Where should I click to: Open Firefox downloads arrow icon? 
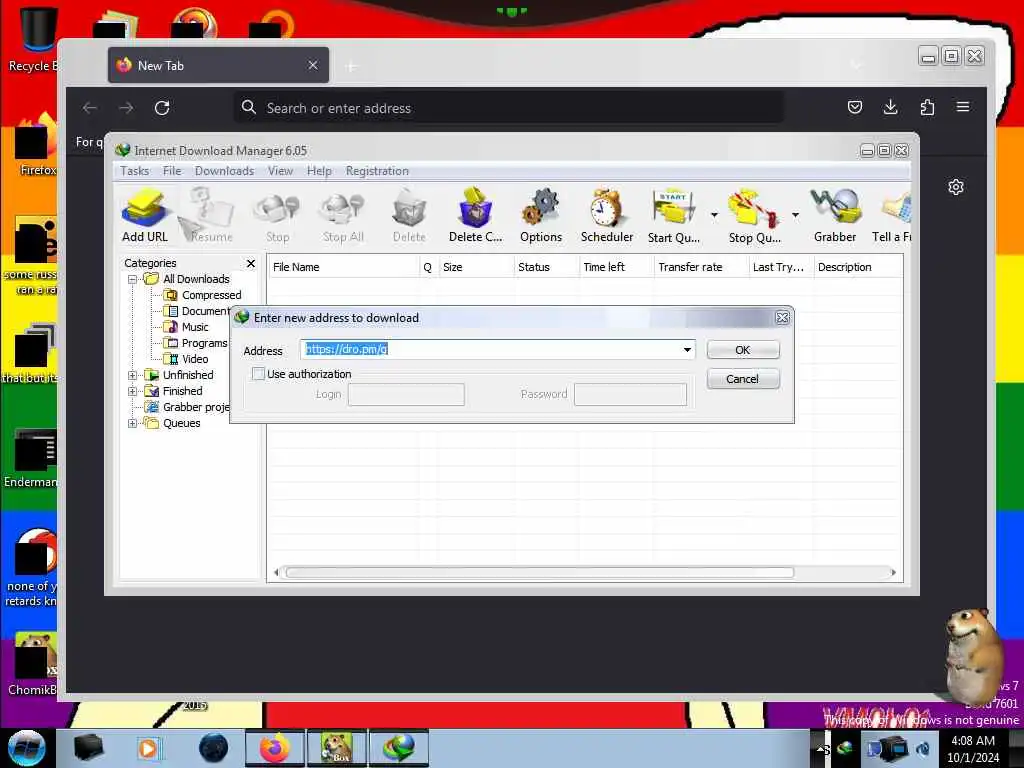890,107
